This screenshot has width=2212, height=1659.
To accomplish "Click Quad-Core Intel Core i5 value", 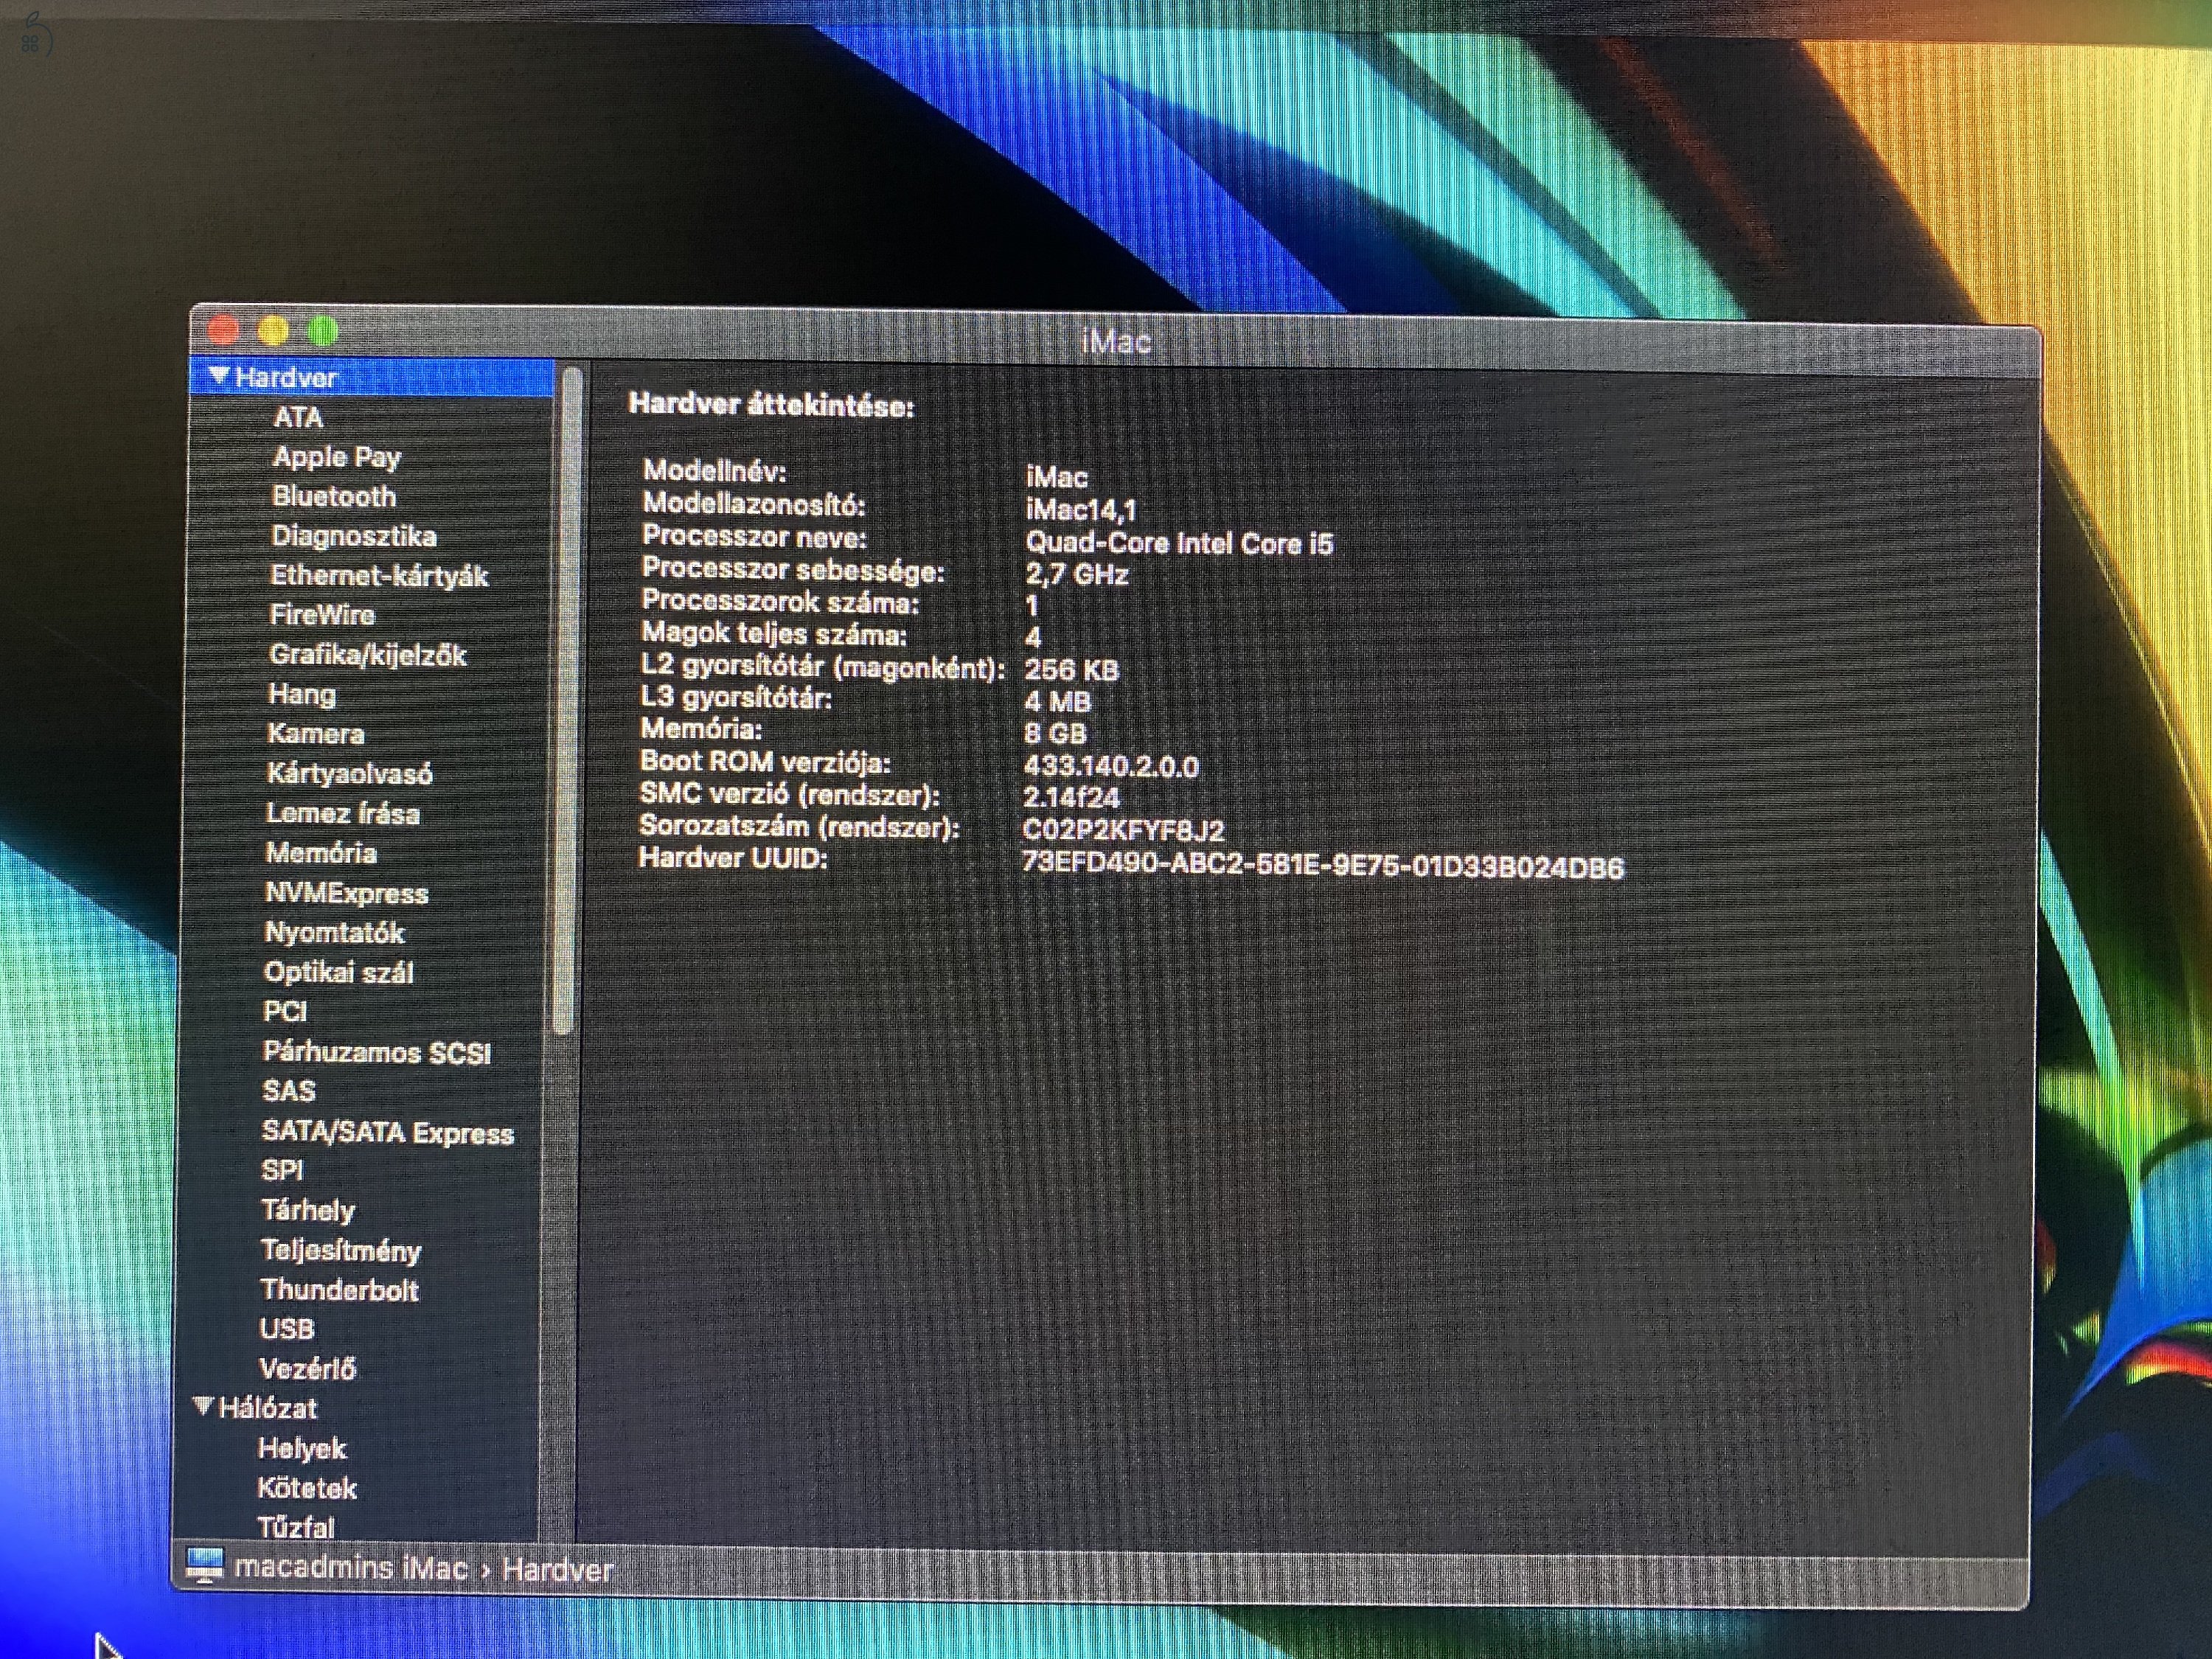I will (1179, 543).
